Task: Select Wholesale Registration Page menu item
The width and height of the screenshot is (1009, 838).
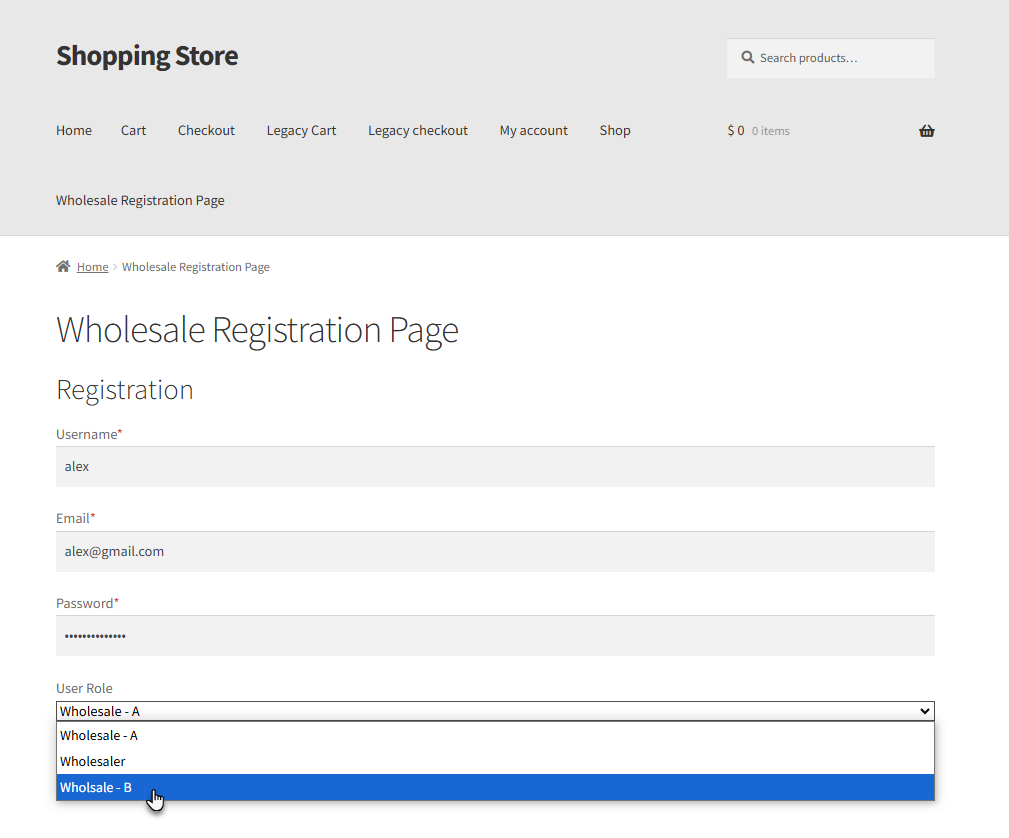Action: (140, 200)
